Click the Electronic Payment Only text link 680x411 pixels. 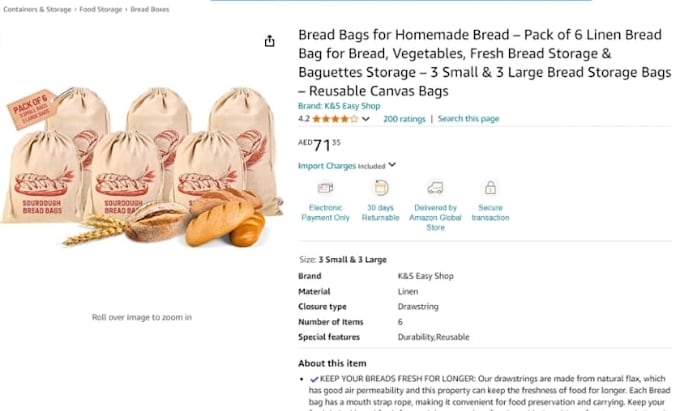pyautogui.click(x=325, y=212)
